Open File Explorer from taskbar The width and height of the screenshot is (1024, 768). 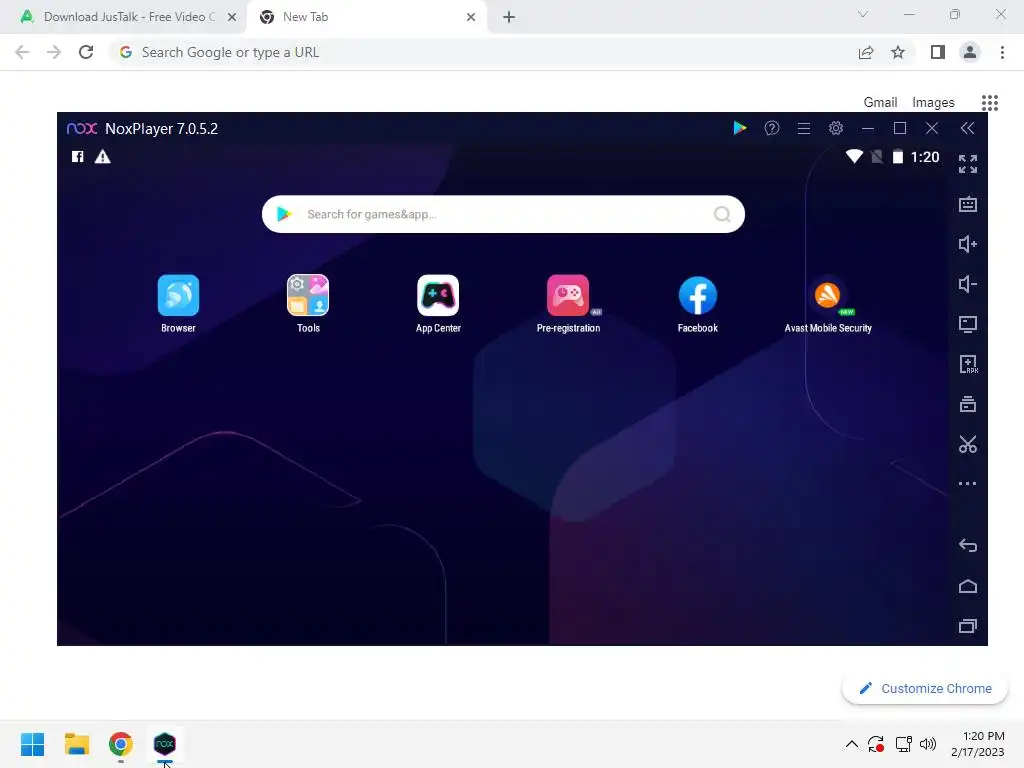point(77,744)
